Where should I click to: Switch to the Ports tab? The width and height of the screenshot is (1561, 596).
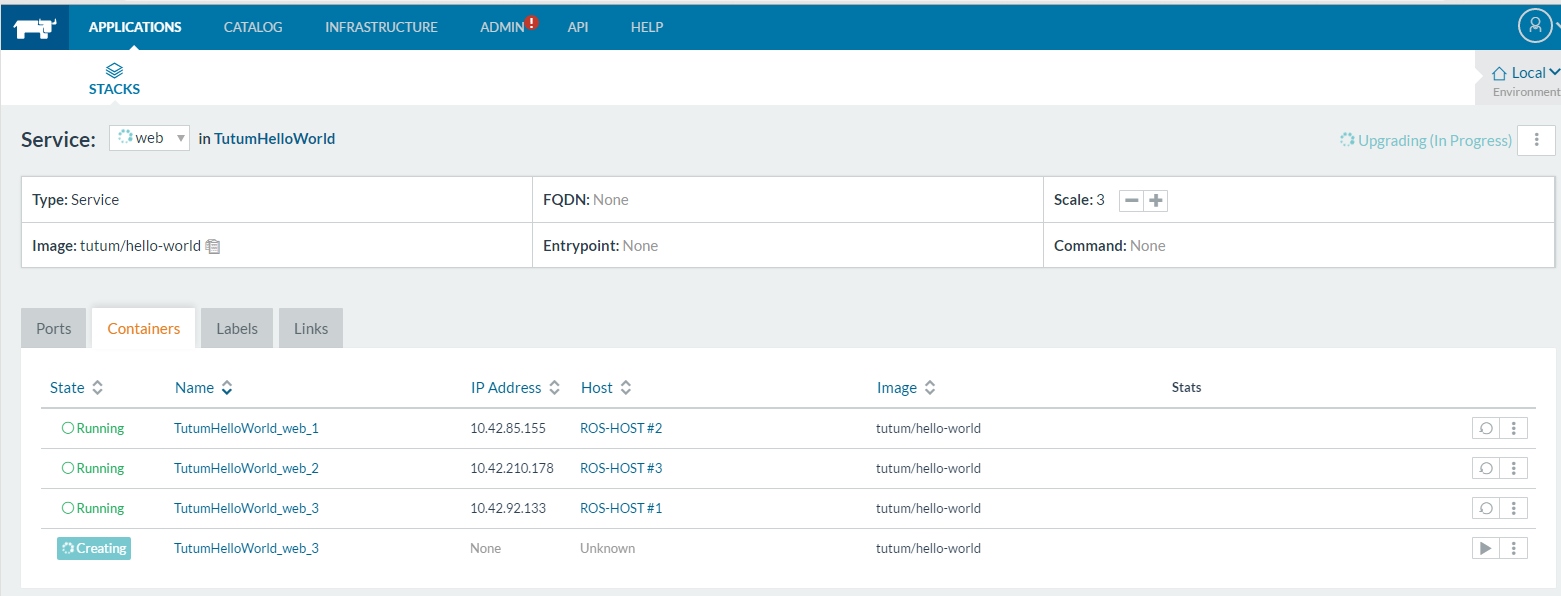[x=54, y=328]
